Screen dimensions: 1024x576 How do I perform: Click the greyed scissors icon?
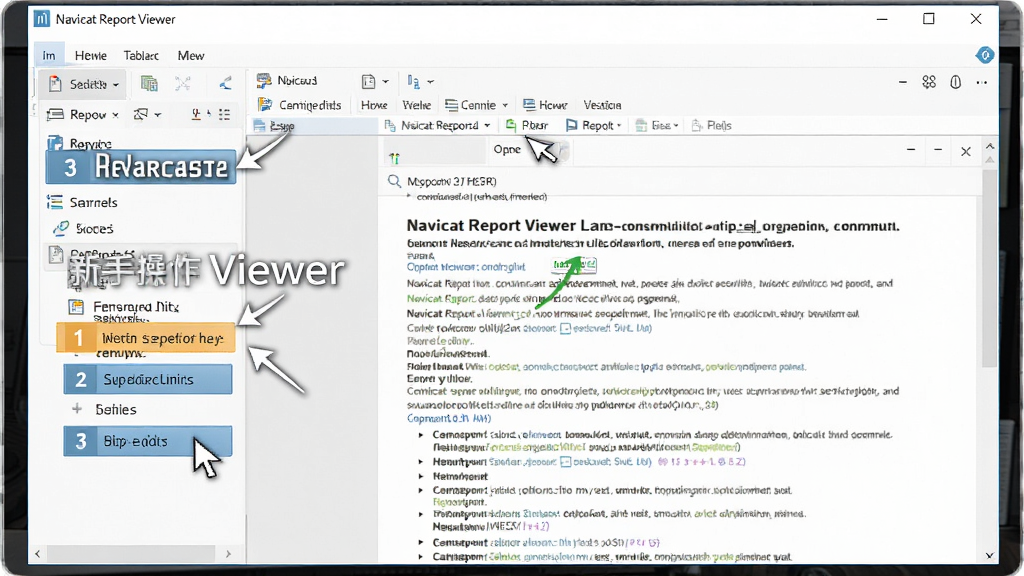(x=183, y=84)
